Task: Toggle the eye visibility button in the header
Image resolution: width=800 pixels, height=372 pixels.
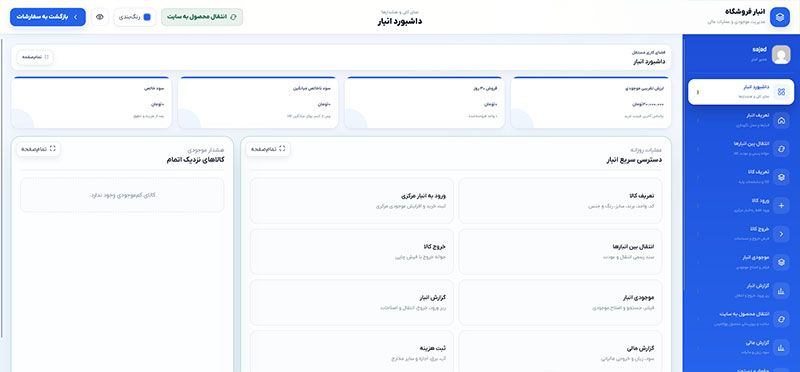Action: tap(100, 17)
